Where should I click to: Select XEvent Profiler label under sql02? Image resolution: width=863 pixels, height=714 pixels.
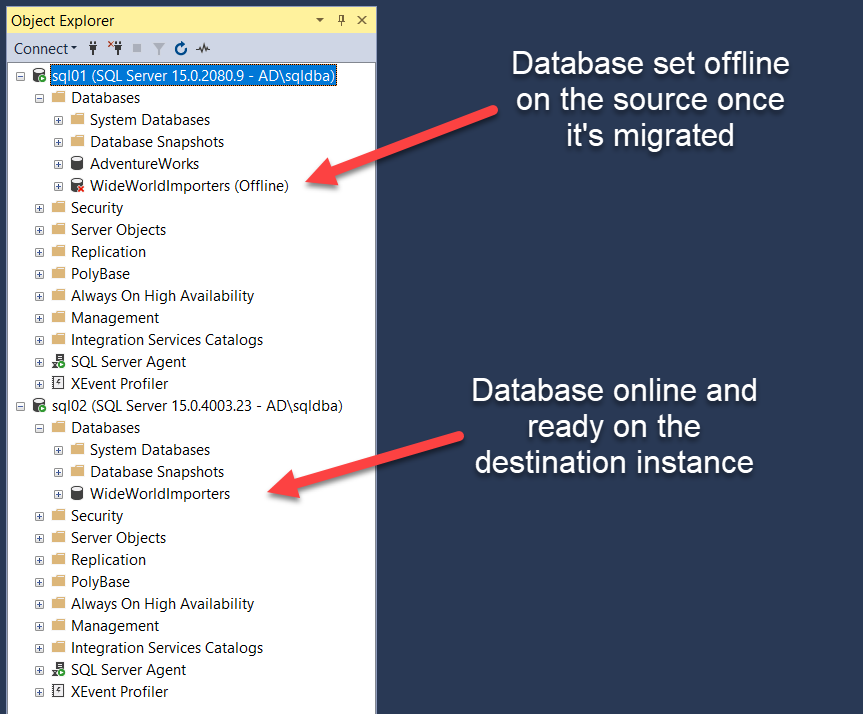click(x=119, y=692)
